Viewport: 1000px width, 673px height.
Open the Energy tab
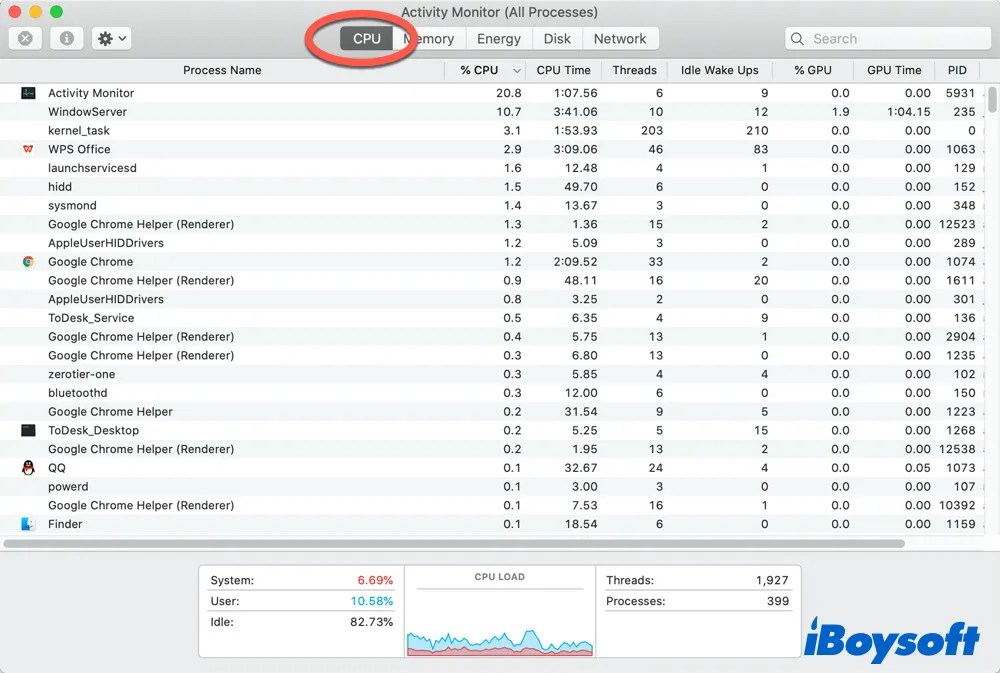(x=498, y=38)
